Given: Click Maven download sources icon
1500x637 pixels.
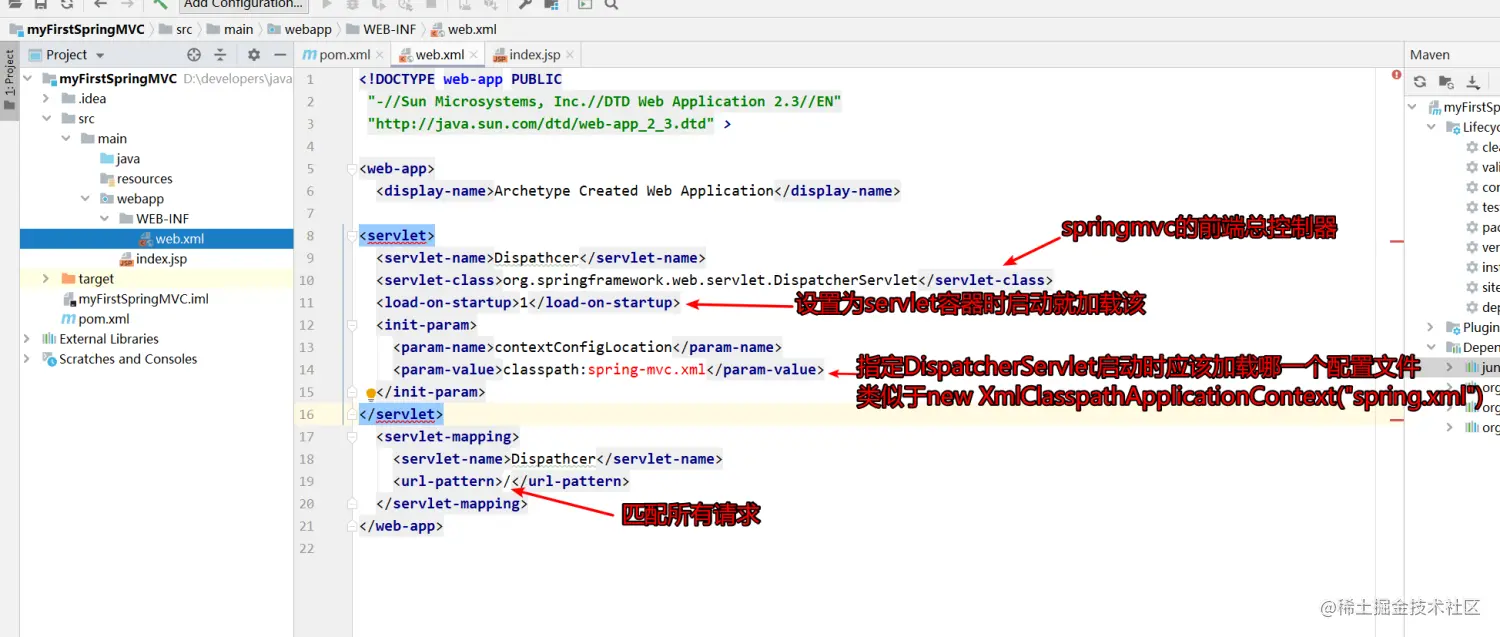Looking at the screenshot, I should (1473, 82).
